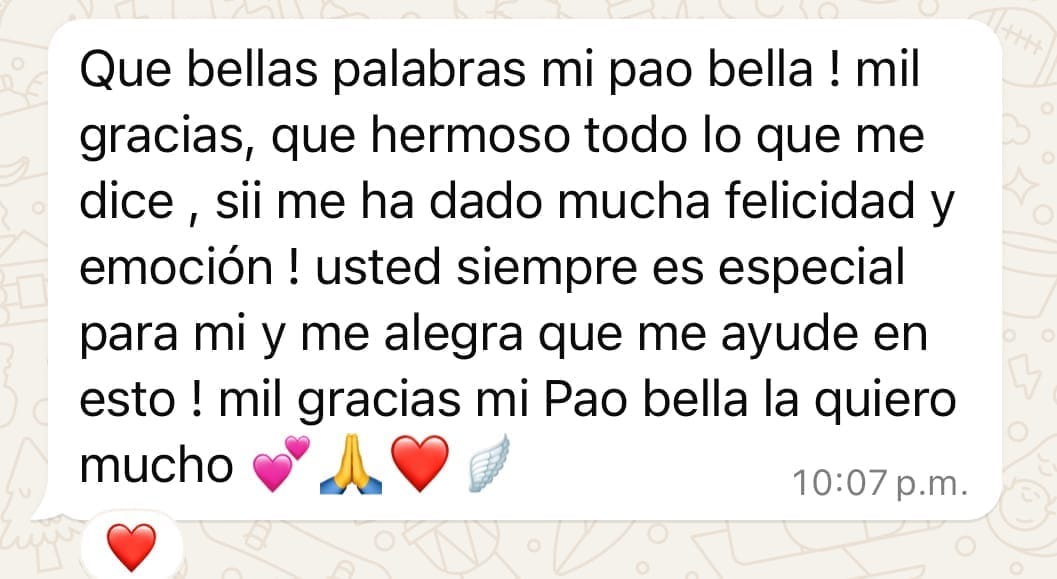Select the word "mucho" before the emojis
The image size is (1057, 579).
coord(156,464)
